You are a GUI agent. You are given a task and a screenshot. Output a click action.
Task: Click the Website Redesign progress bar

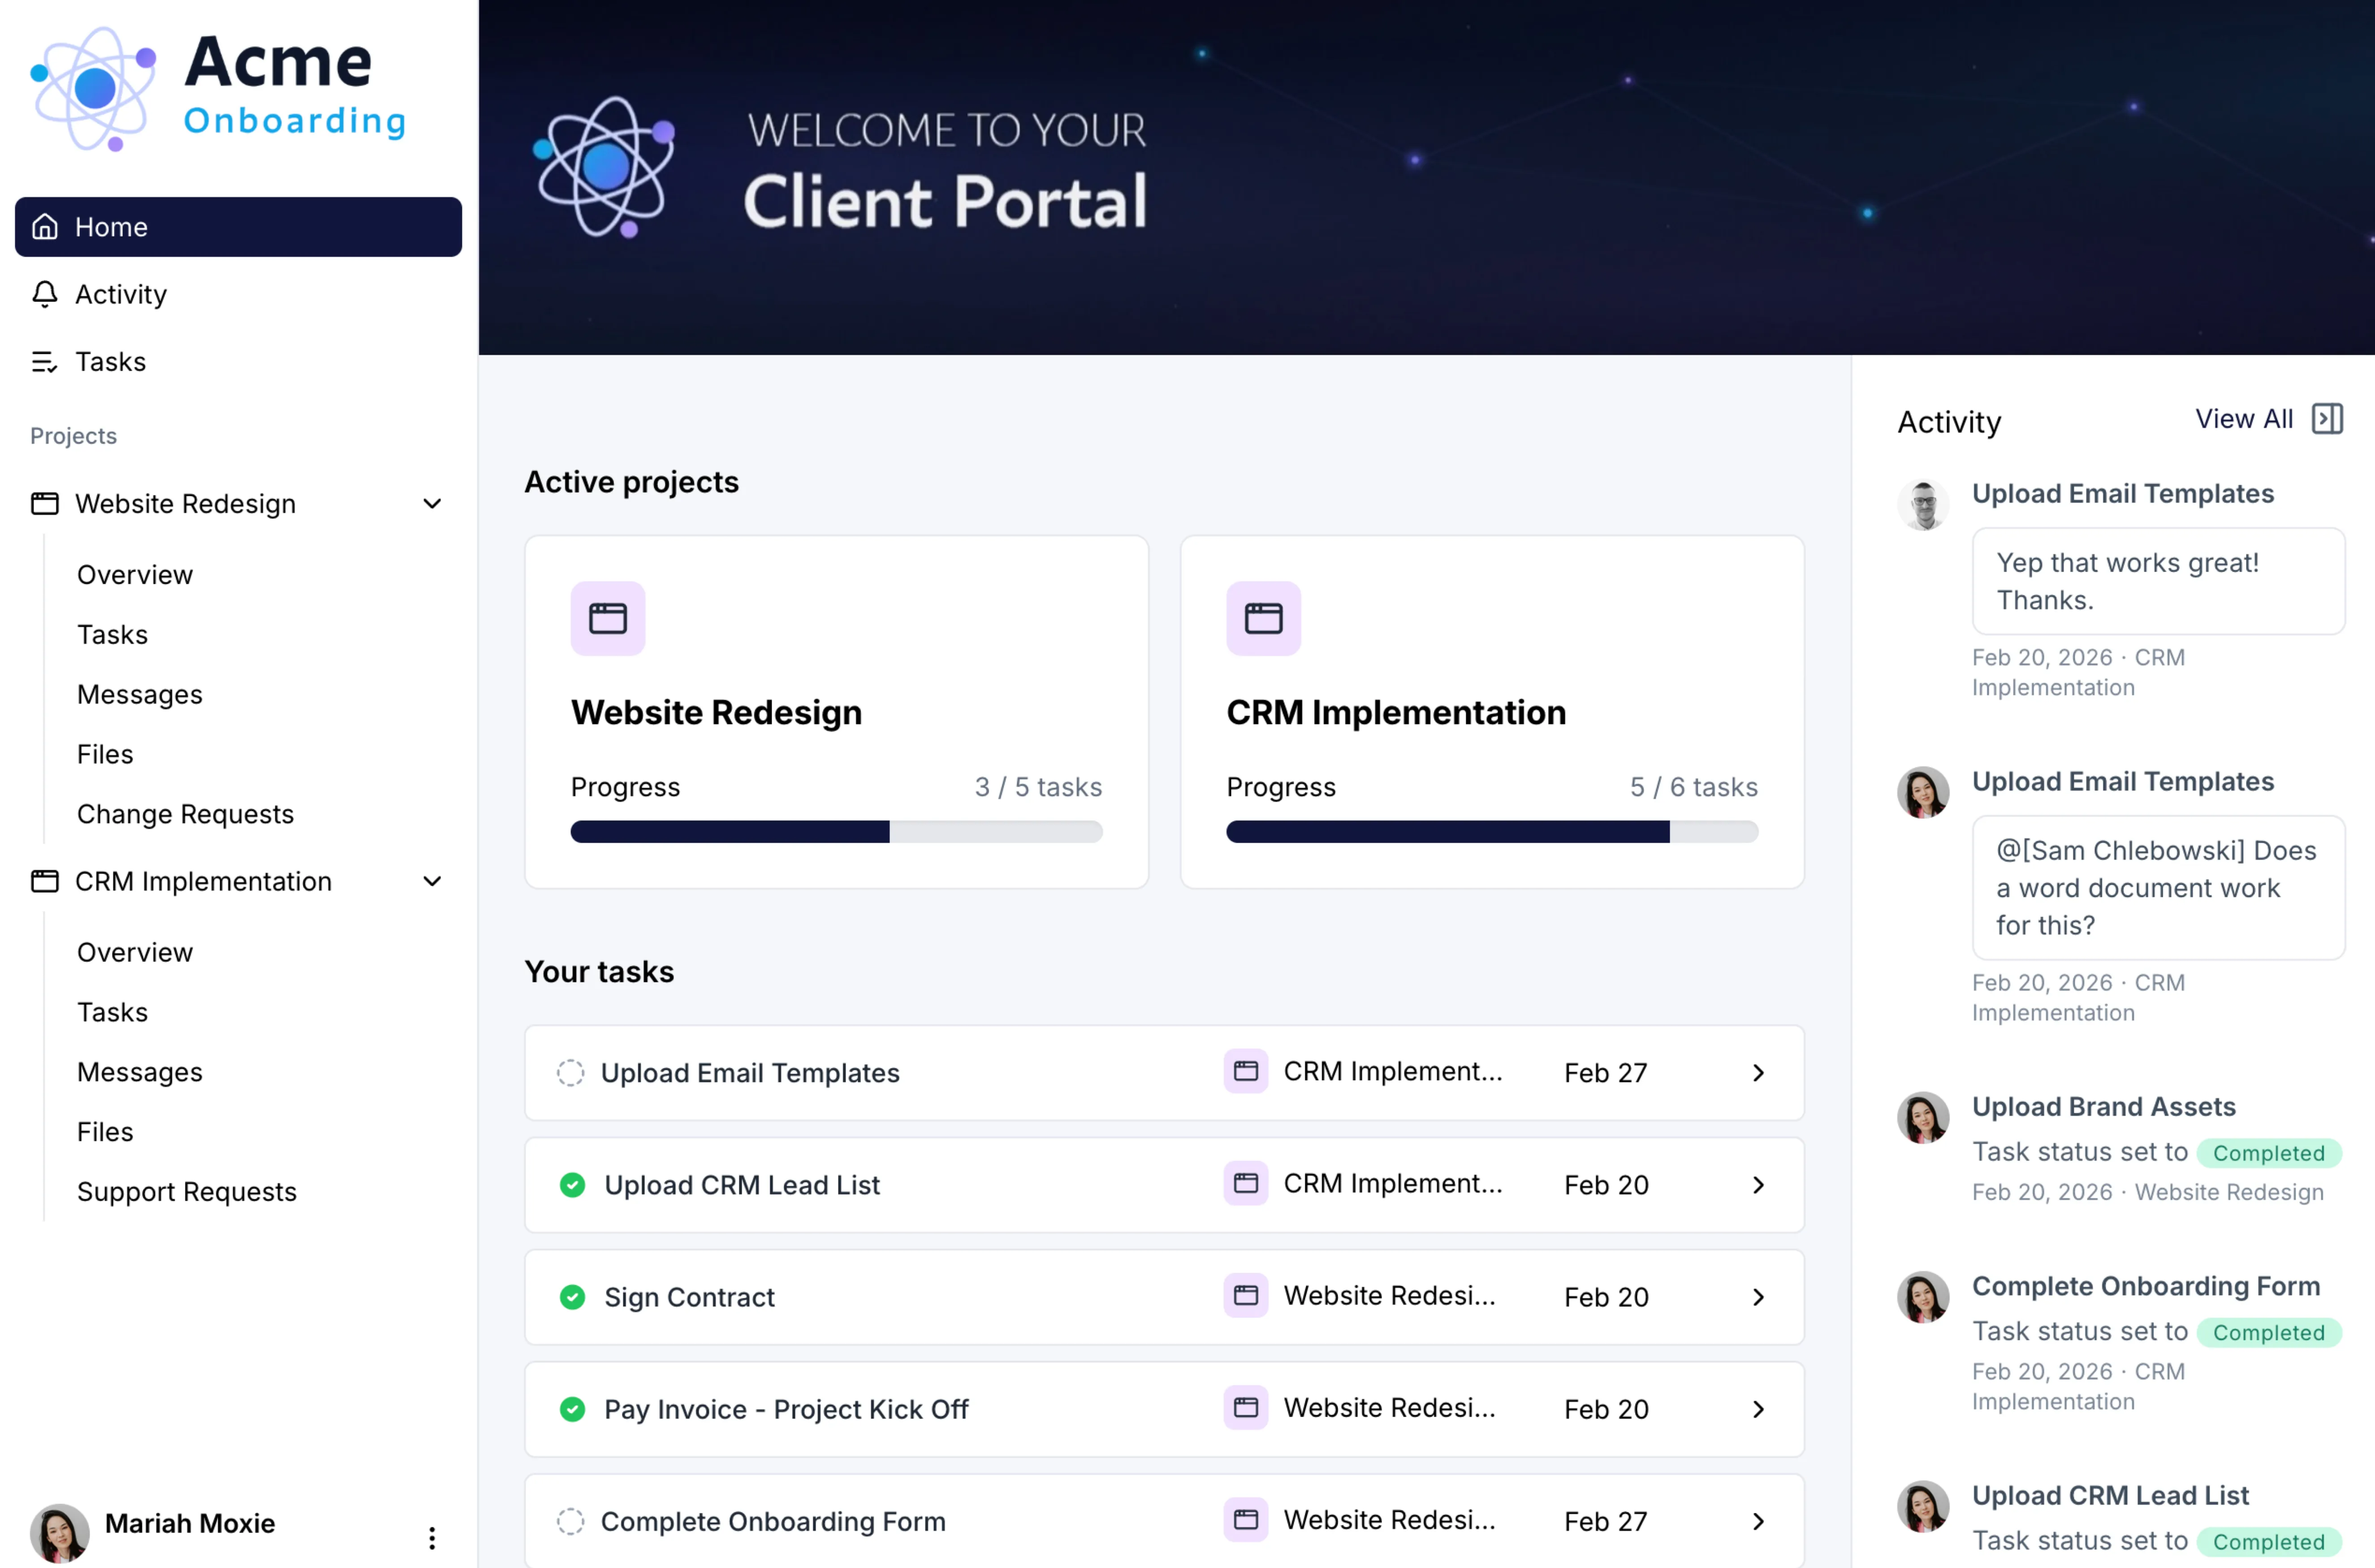click(836, 832)
